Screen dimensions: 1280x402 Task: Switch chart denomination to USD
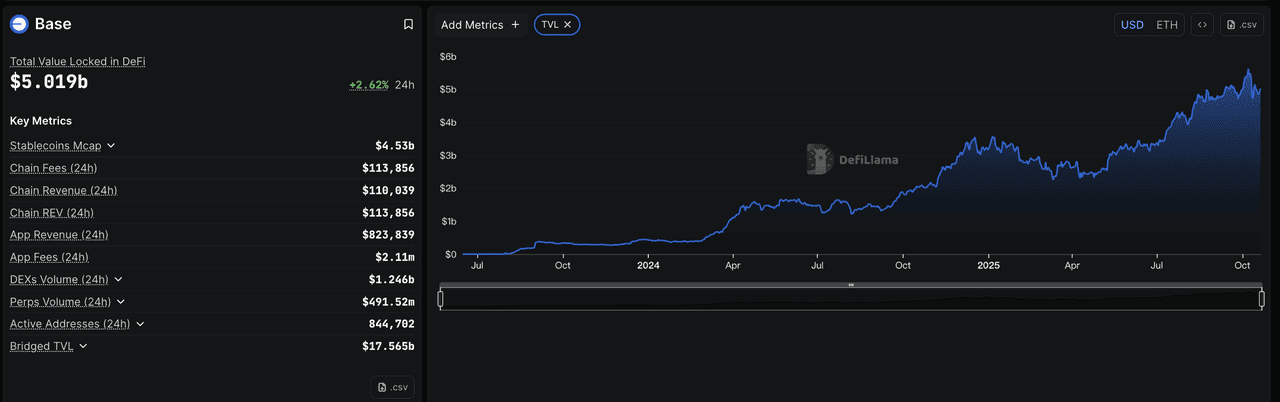pos(1132,25)
